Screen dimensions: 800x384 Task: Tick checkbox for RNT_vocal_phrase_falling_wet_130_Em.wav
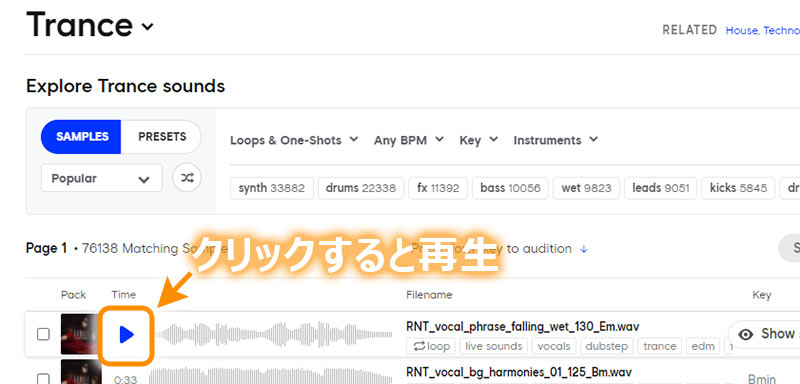(x=43, y=335)
